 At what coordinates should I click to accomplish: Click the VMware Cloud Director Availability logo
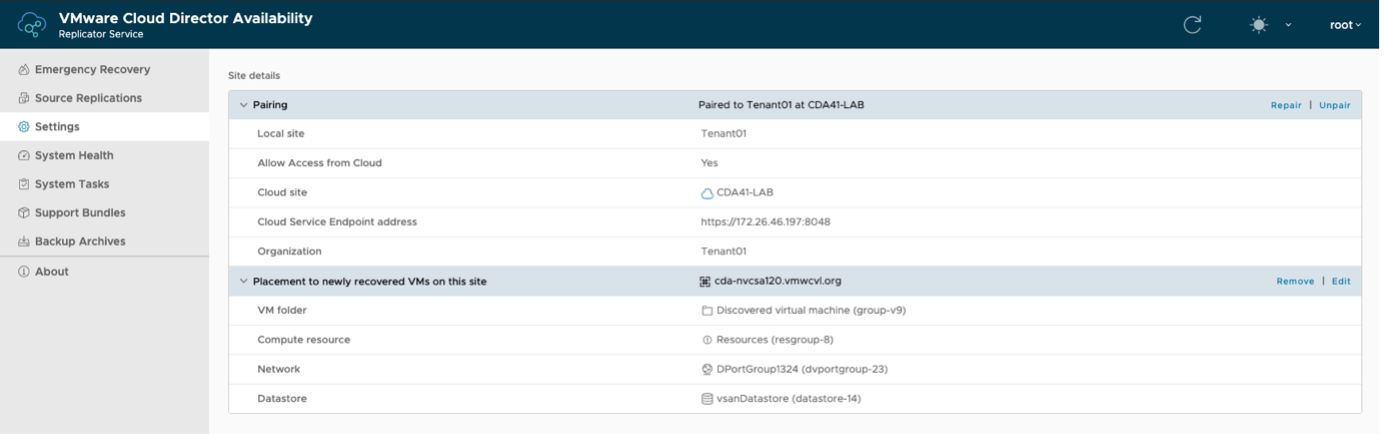click(x=32, y=25)
